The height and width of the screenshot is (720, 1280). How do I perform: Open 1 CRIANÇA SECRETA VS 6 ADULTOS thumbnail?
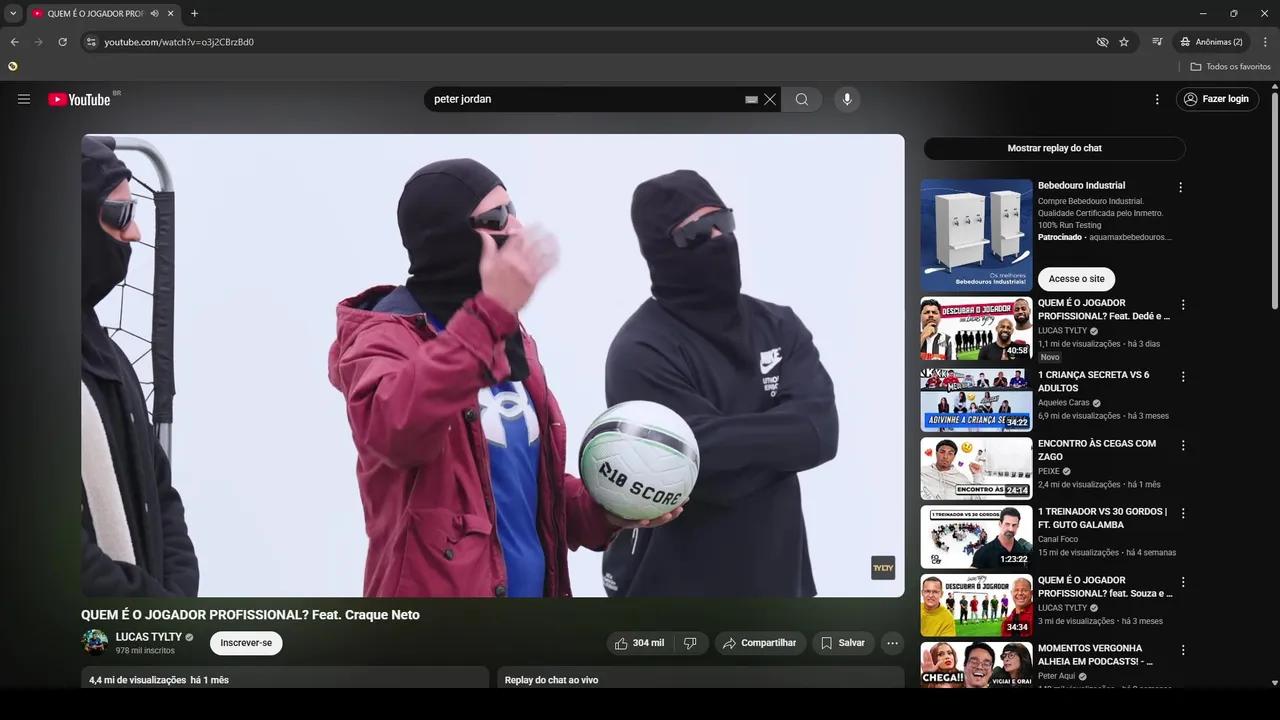pos(976,400)
